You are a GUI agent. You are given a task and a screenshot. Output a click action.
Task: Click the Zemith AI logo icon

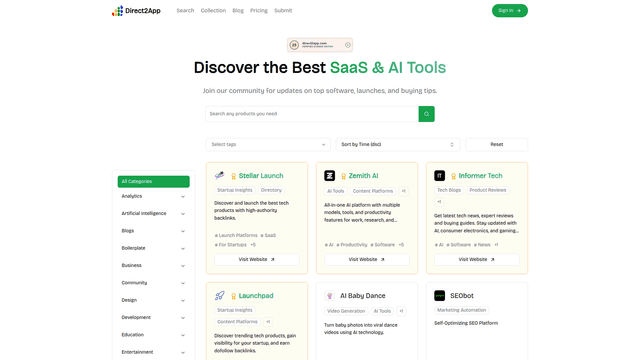[329, 176]
